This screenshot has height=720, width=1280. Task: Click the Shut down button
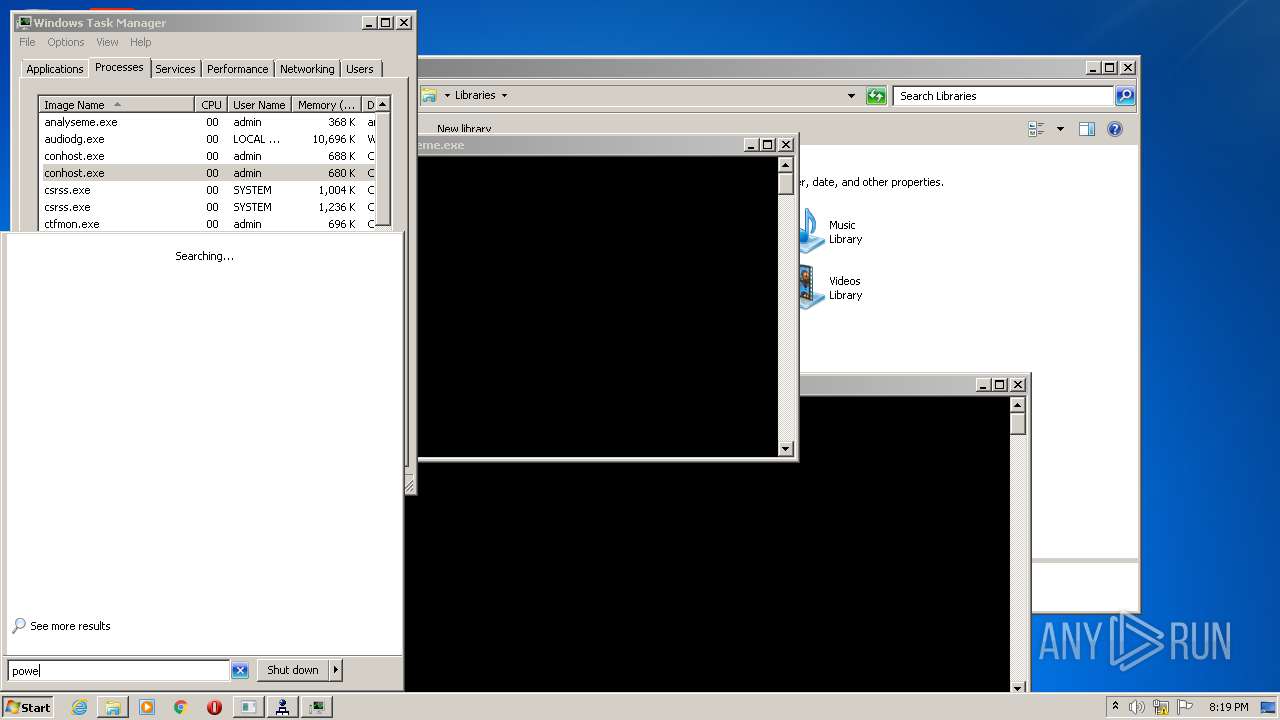(293, 670)
